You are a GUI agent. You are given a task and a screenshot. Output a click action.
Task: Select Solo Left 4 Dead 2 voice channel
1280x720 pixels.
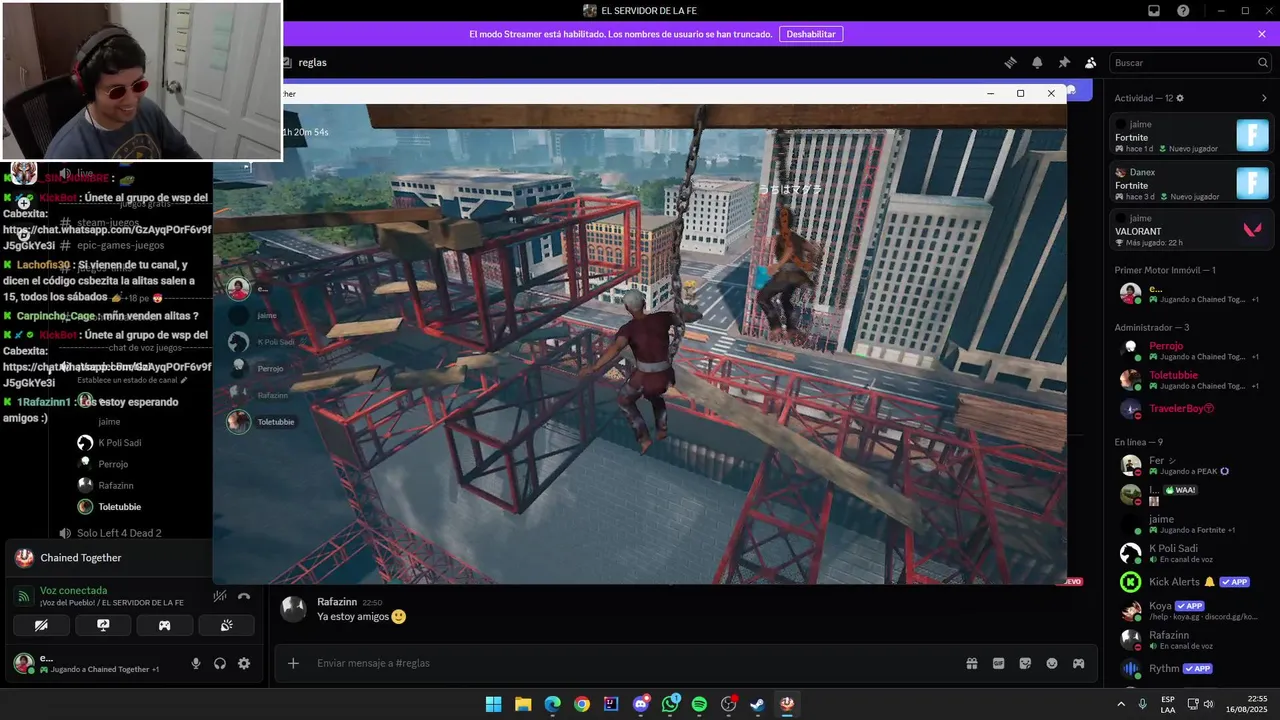click(x=119, y=533)
